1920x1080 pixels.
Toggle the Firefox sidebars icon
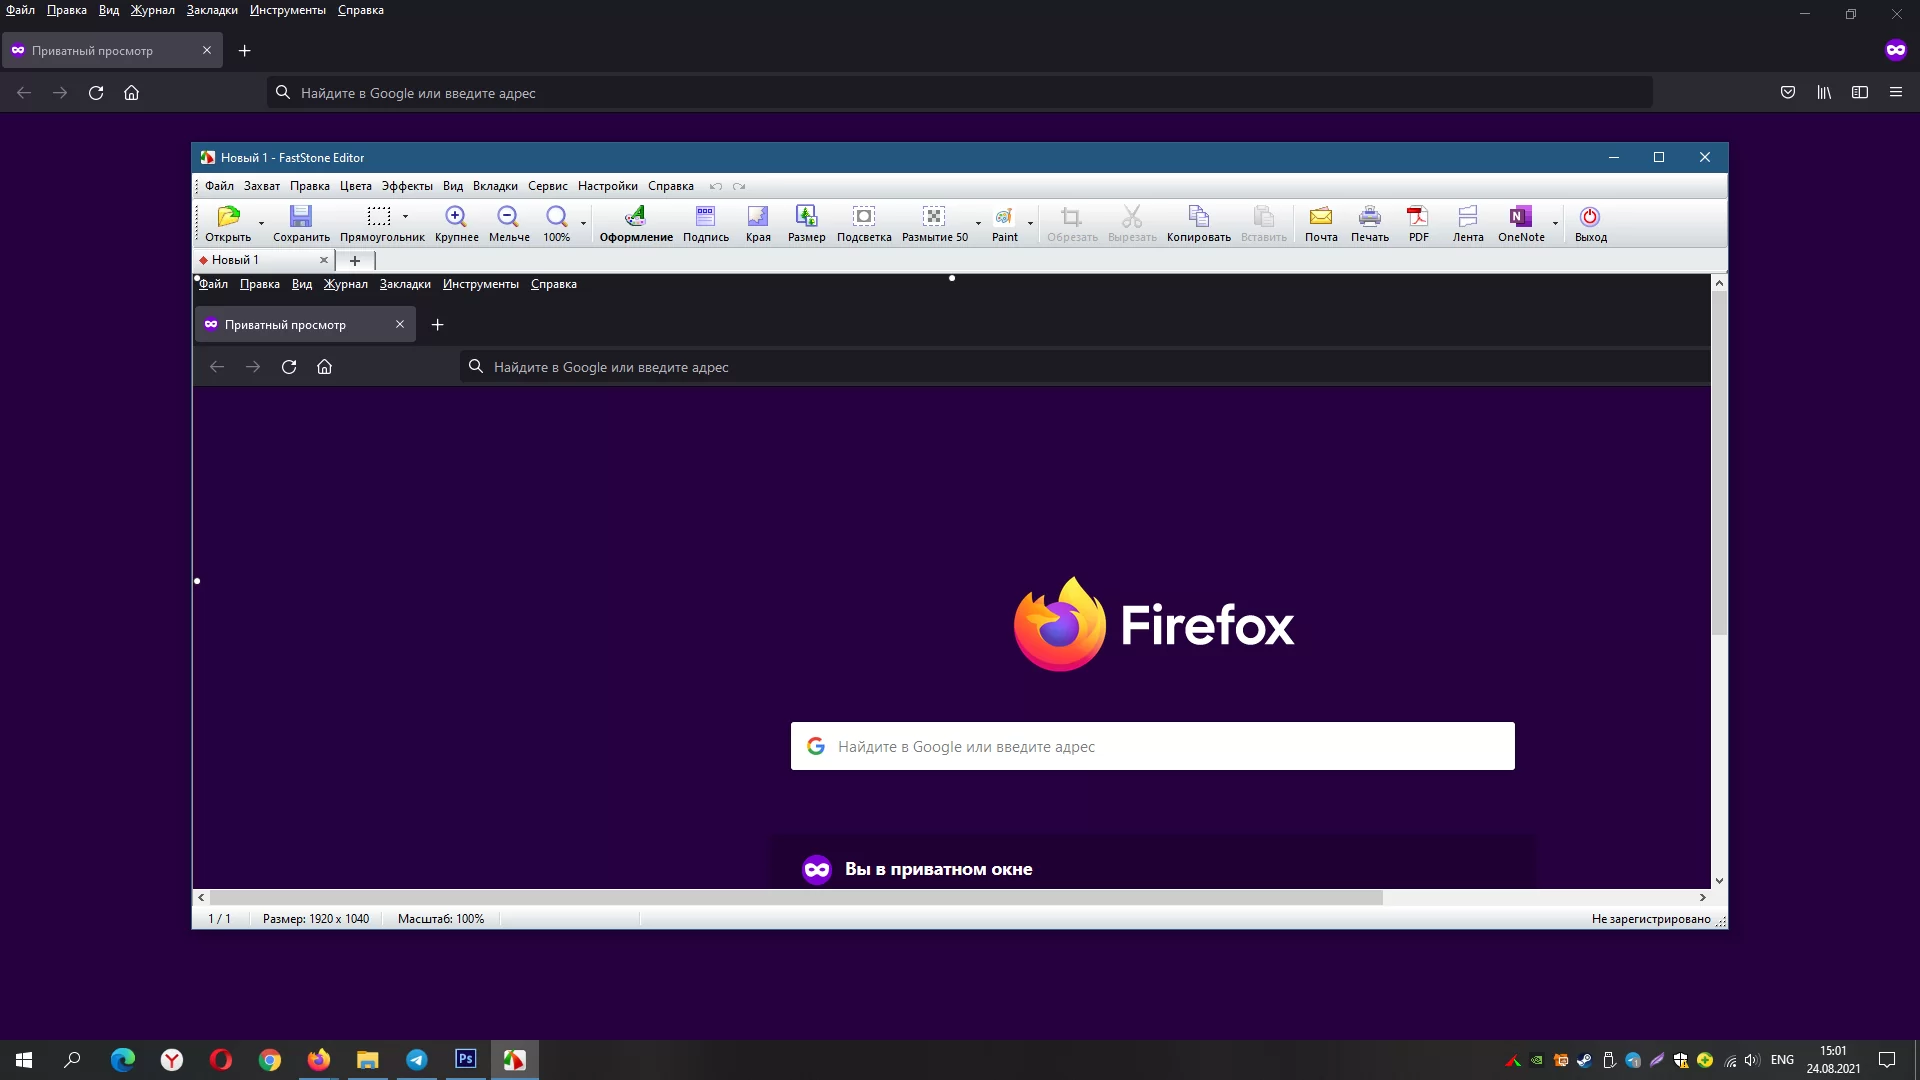coord(1860,92)
